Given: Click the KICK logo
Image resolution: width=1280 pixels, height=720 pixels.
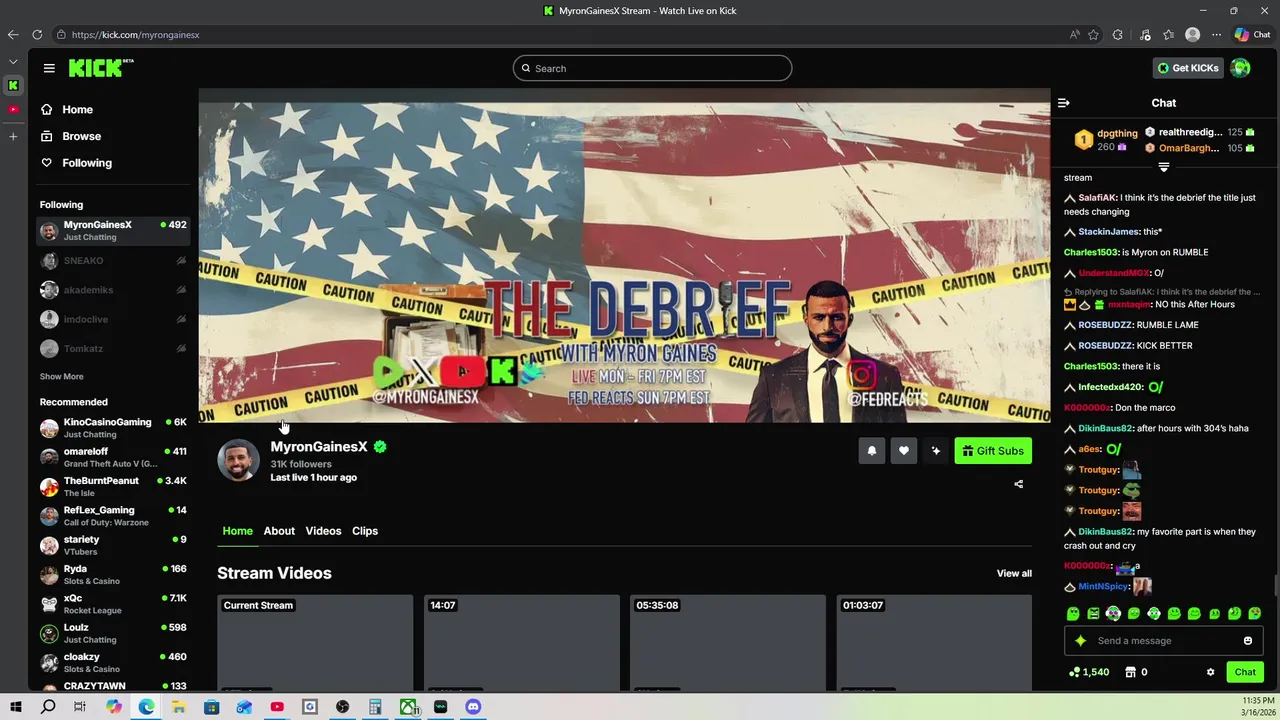Looking at the screenshot, I should 101,68.
